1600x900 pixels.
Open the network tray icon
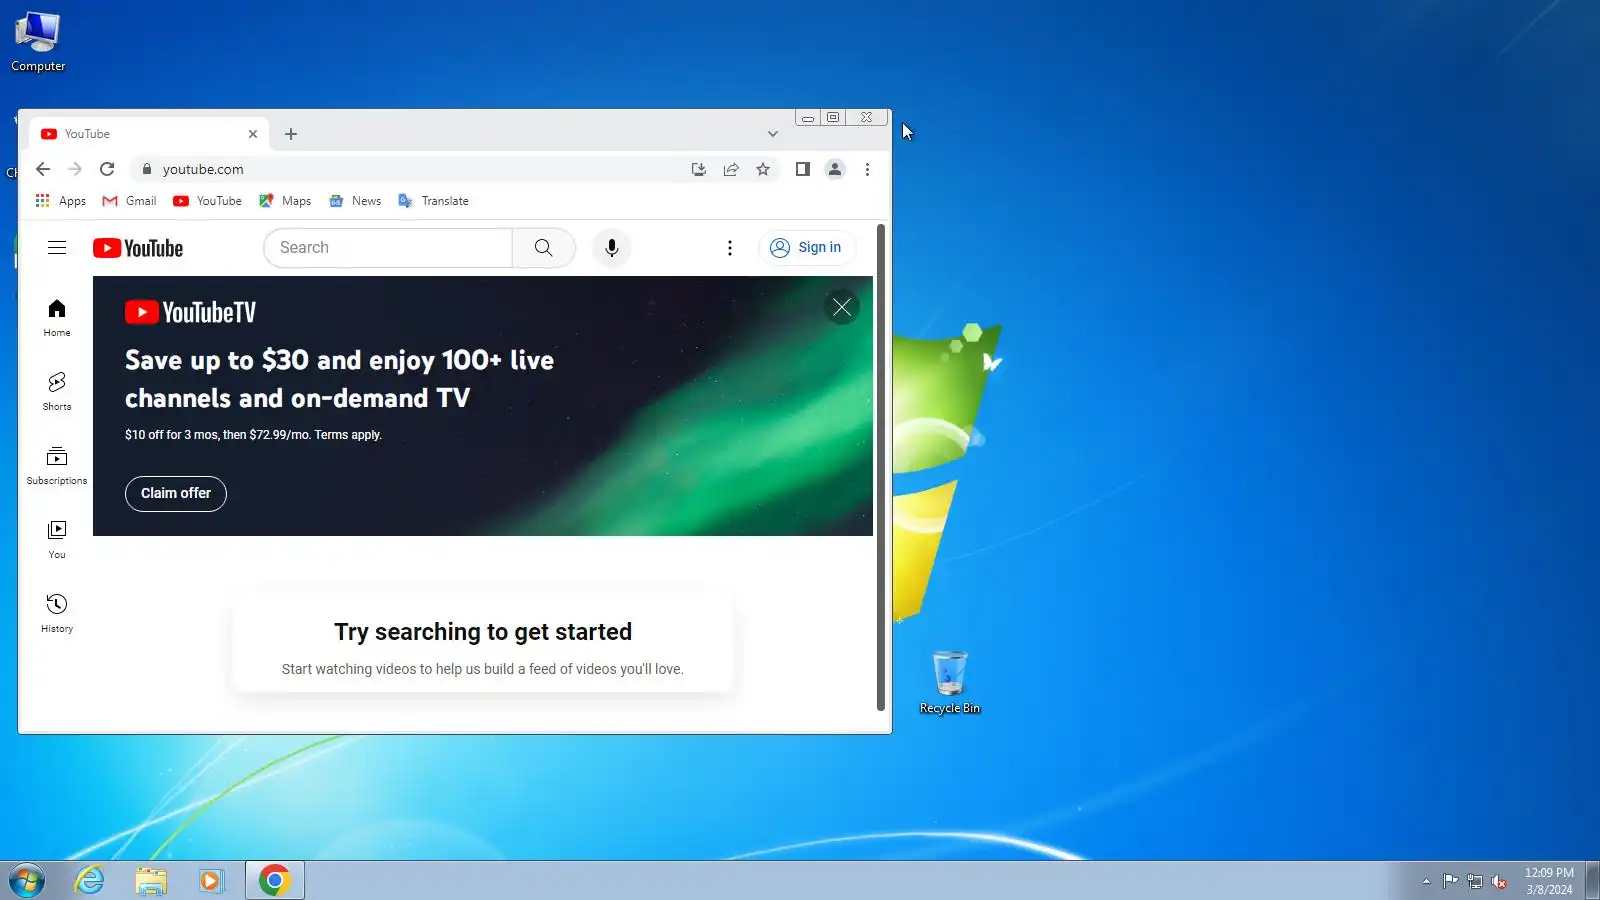point(1475,881)
